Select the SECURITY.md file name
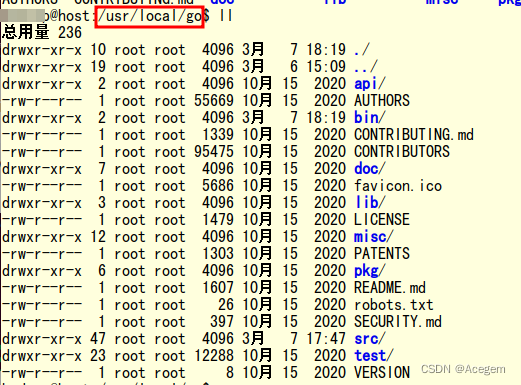Image resolution: width=521 pixels, height=385 pixels. point(398,322)
